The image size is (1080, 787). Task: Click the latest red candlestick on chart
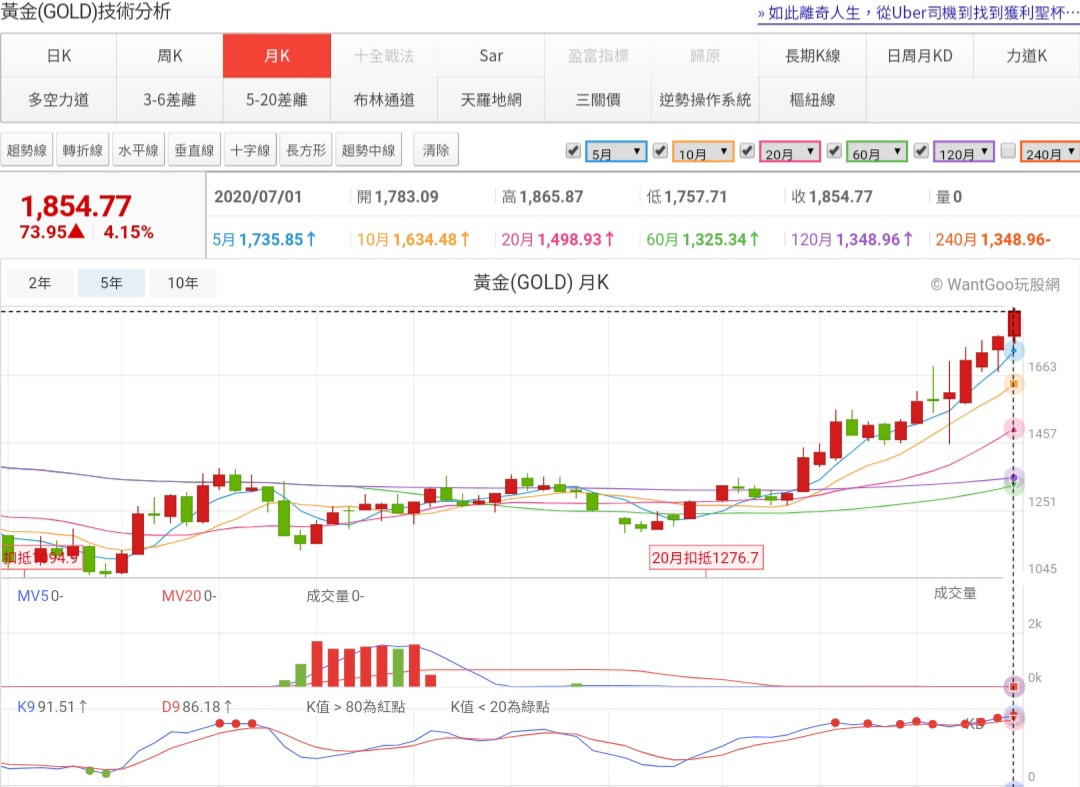(1015, 324)
